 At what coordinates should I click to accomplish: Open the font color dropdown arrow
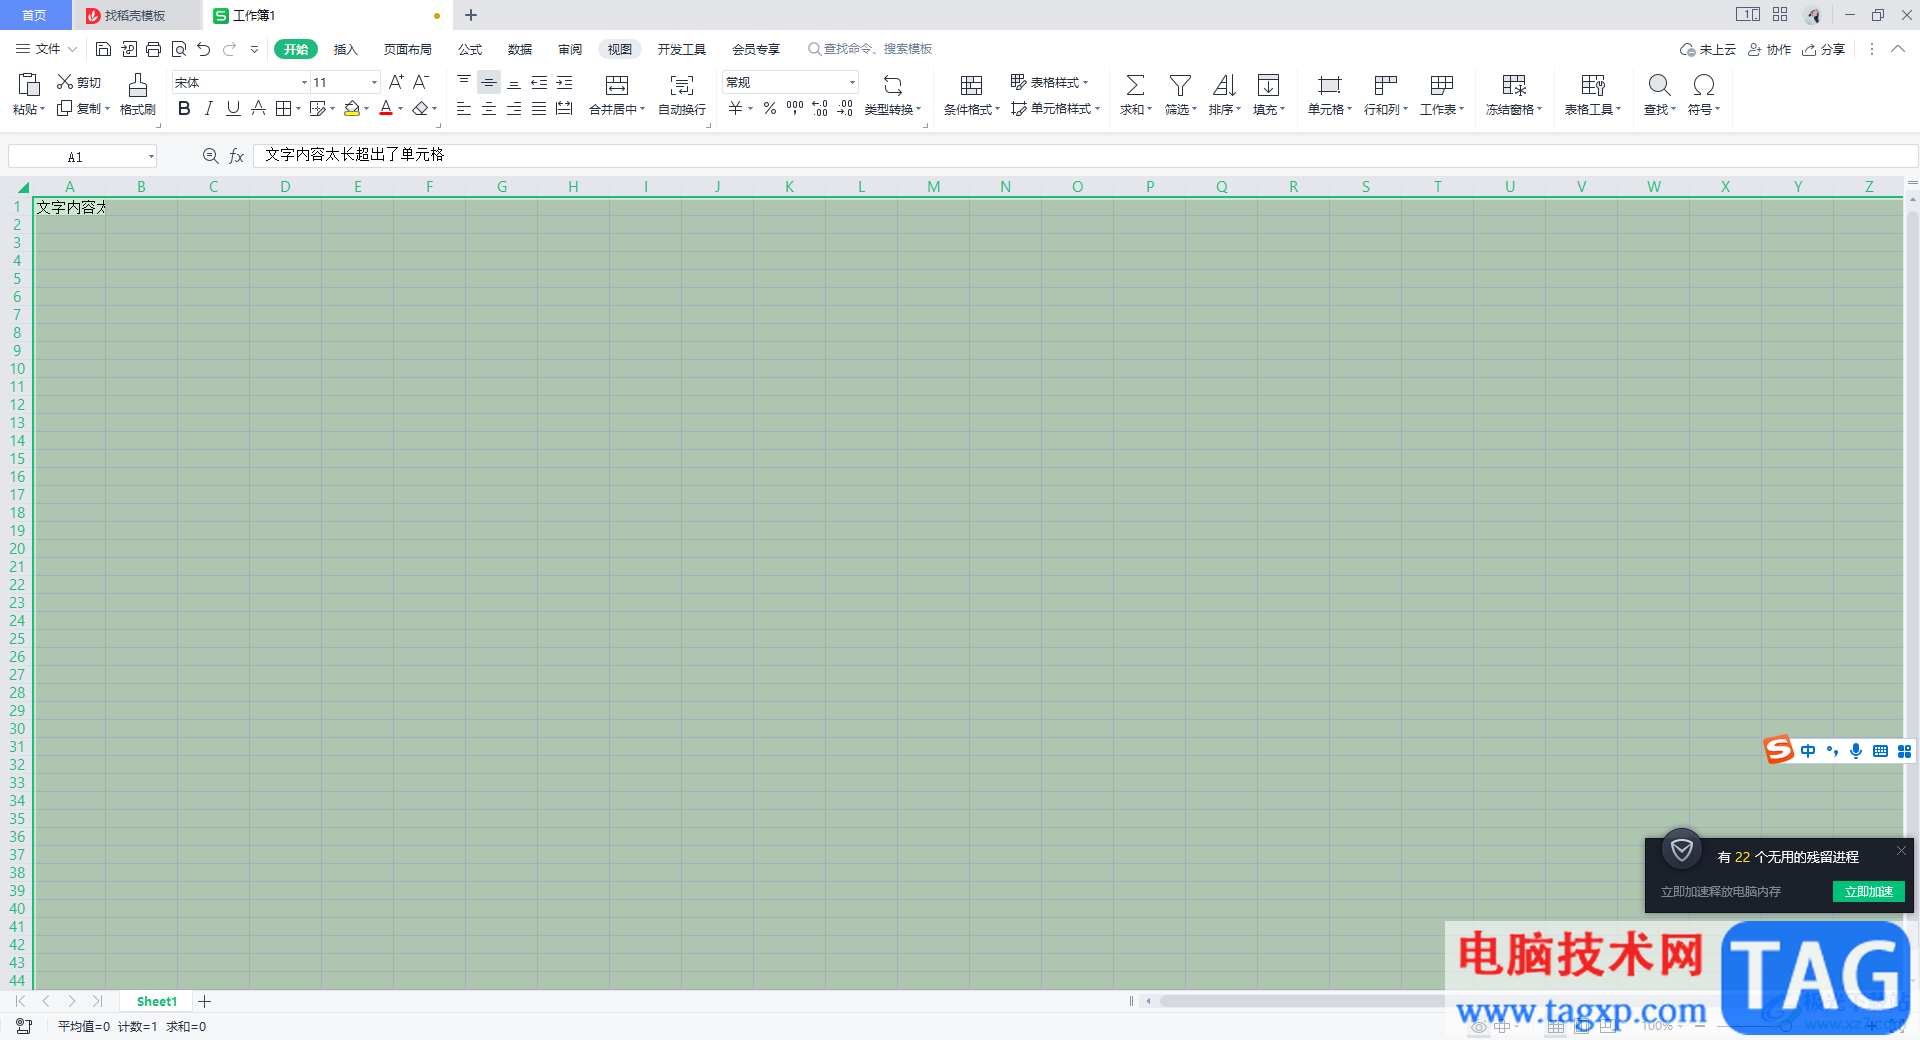coord(401,109)
